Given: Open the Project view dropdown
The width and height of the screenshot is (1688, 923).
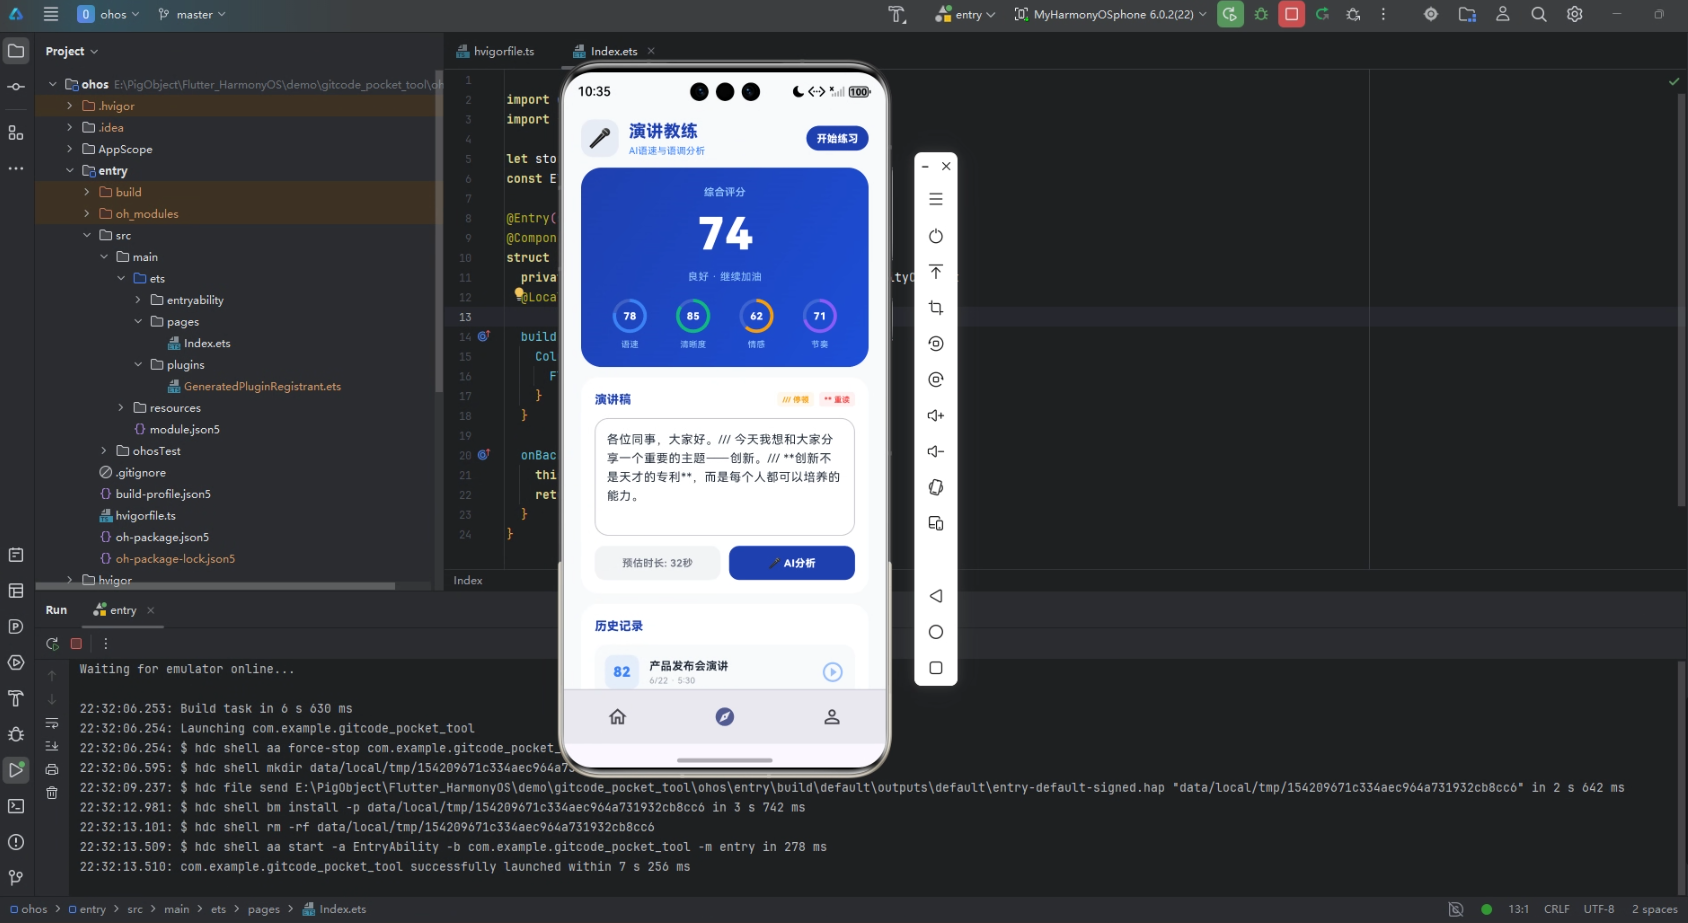Looking at the screenshot, I should [71, 51].
